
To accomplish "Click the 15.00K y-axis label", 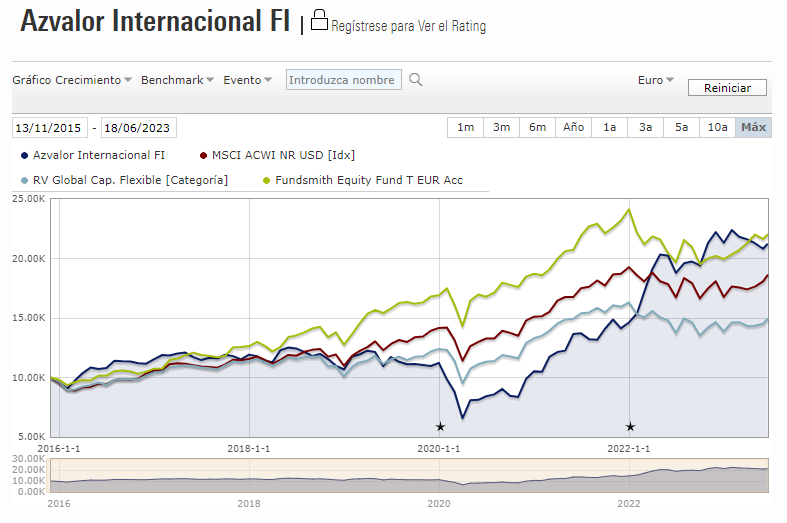I will coord(29,318).
